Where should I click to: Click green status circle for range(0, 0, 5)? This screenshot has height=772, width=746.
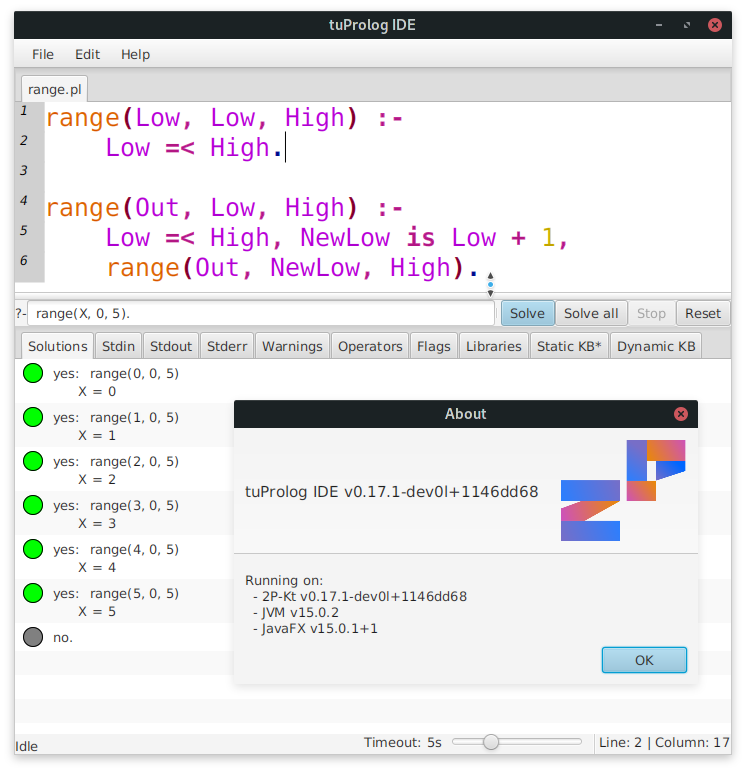pyautogui.click(x=33, y=373)
